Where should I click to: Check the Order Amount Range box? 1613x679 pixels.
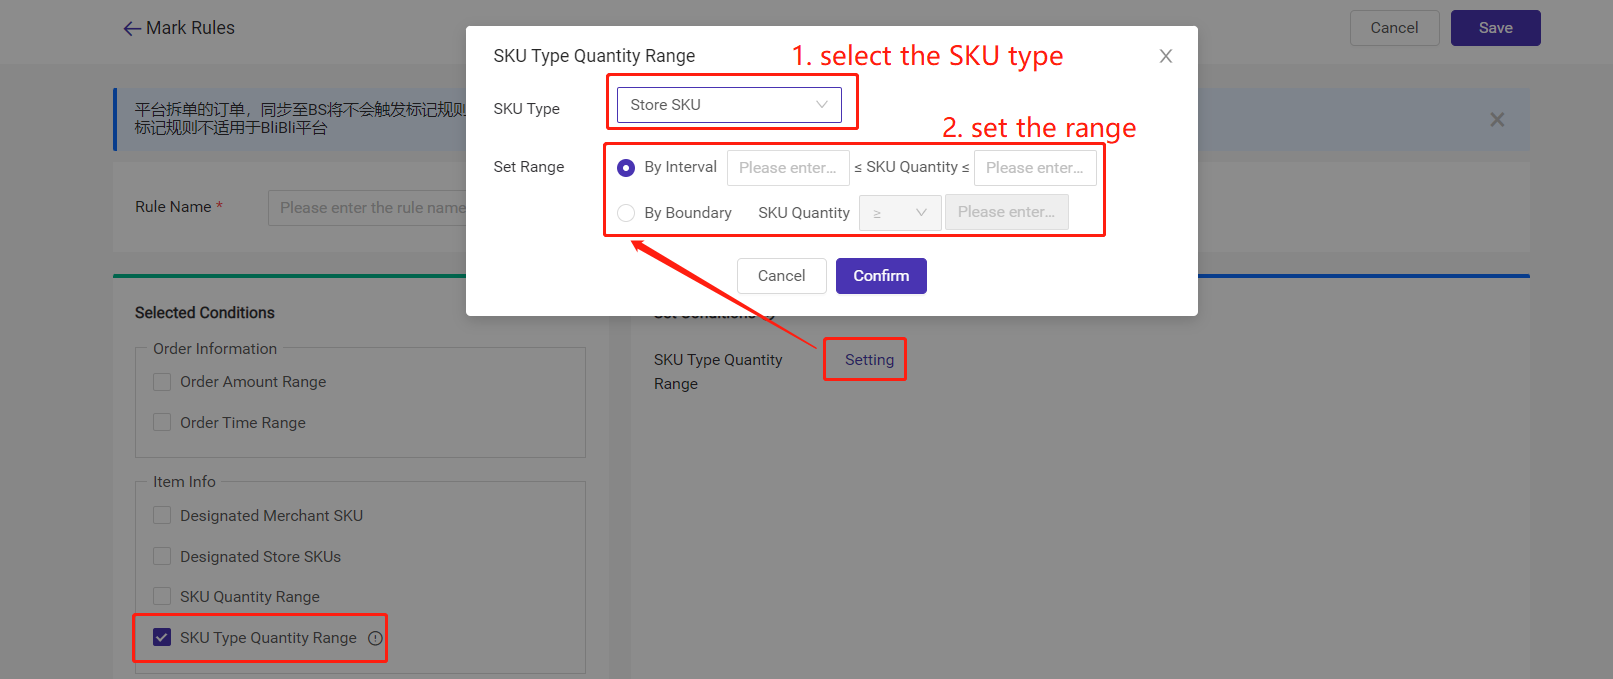(162, 382)
